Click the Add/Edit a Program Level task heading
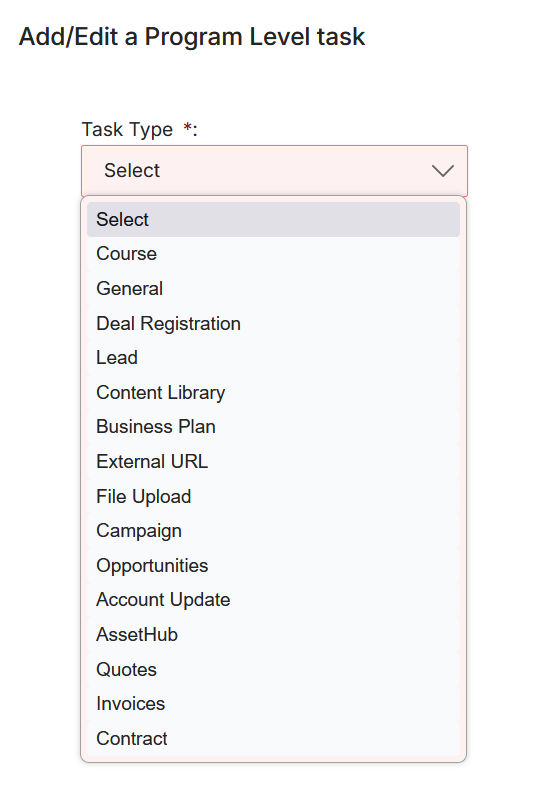 (x=192, y=37)
